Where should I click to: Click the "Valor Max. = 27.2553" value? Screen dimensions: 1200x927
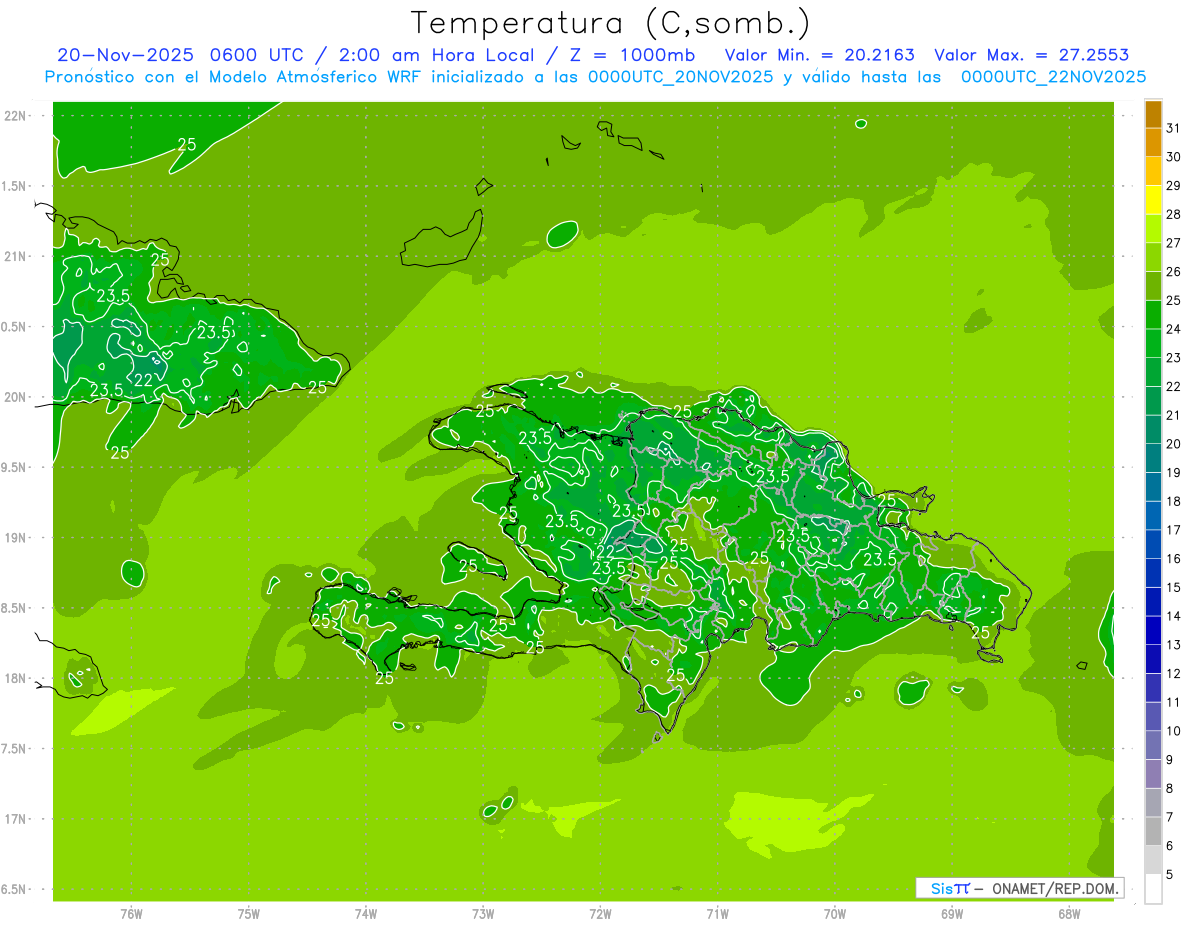1032,54
